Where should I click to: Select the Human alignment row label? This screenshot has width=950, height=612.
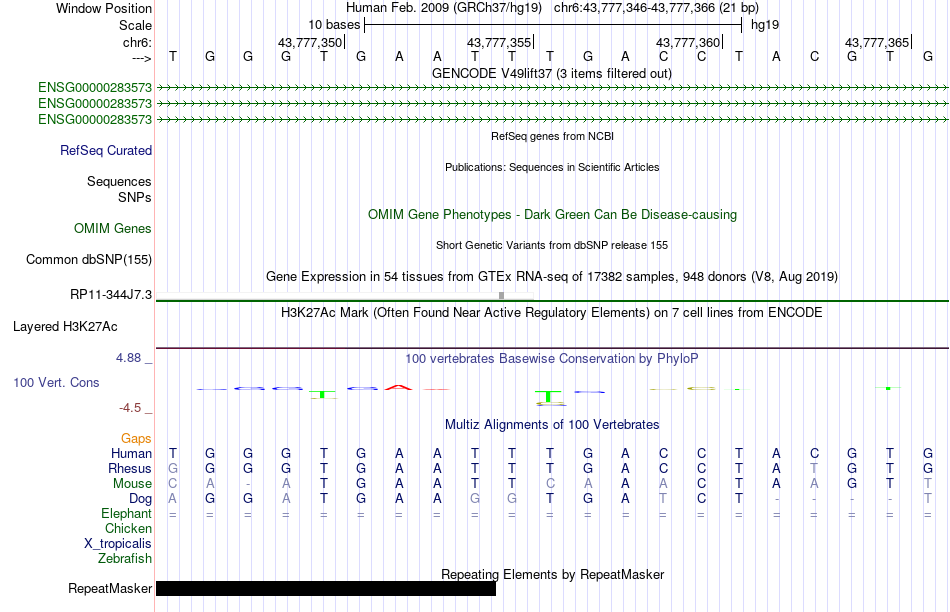[x=131, y=453]
